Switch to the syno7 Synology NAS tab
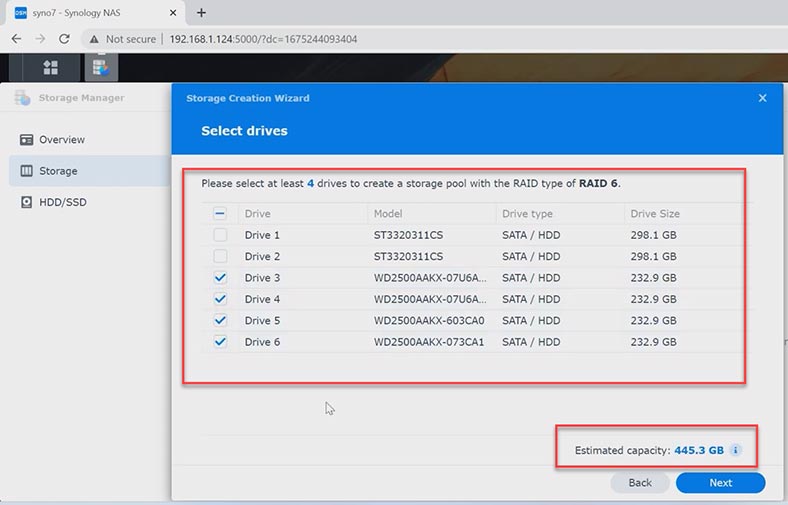788x505 pixels. [x=95, y=13]
